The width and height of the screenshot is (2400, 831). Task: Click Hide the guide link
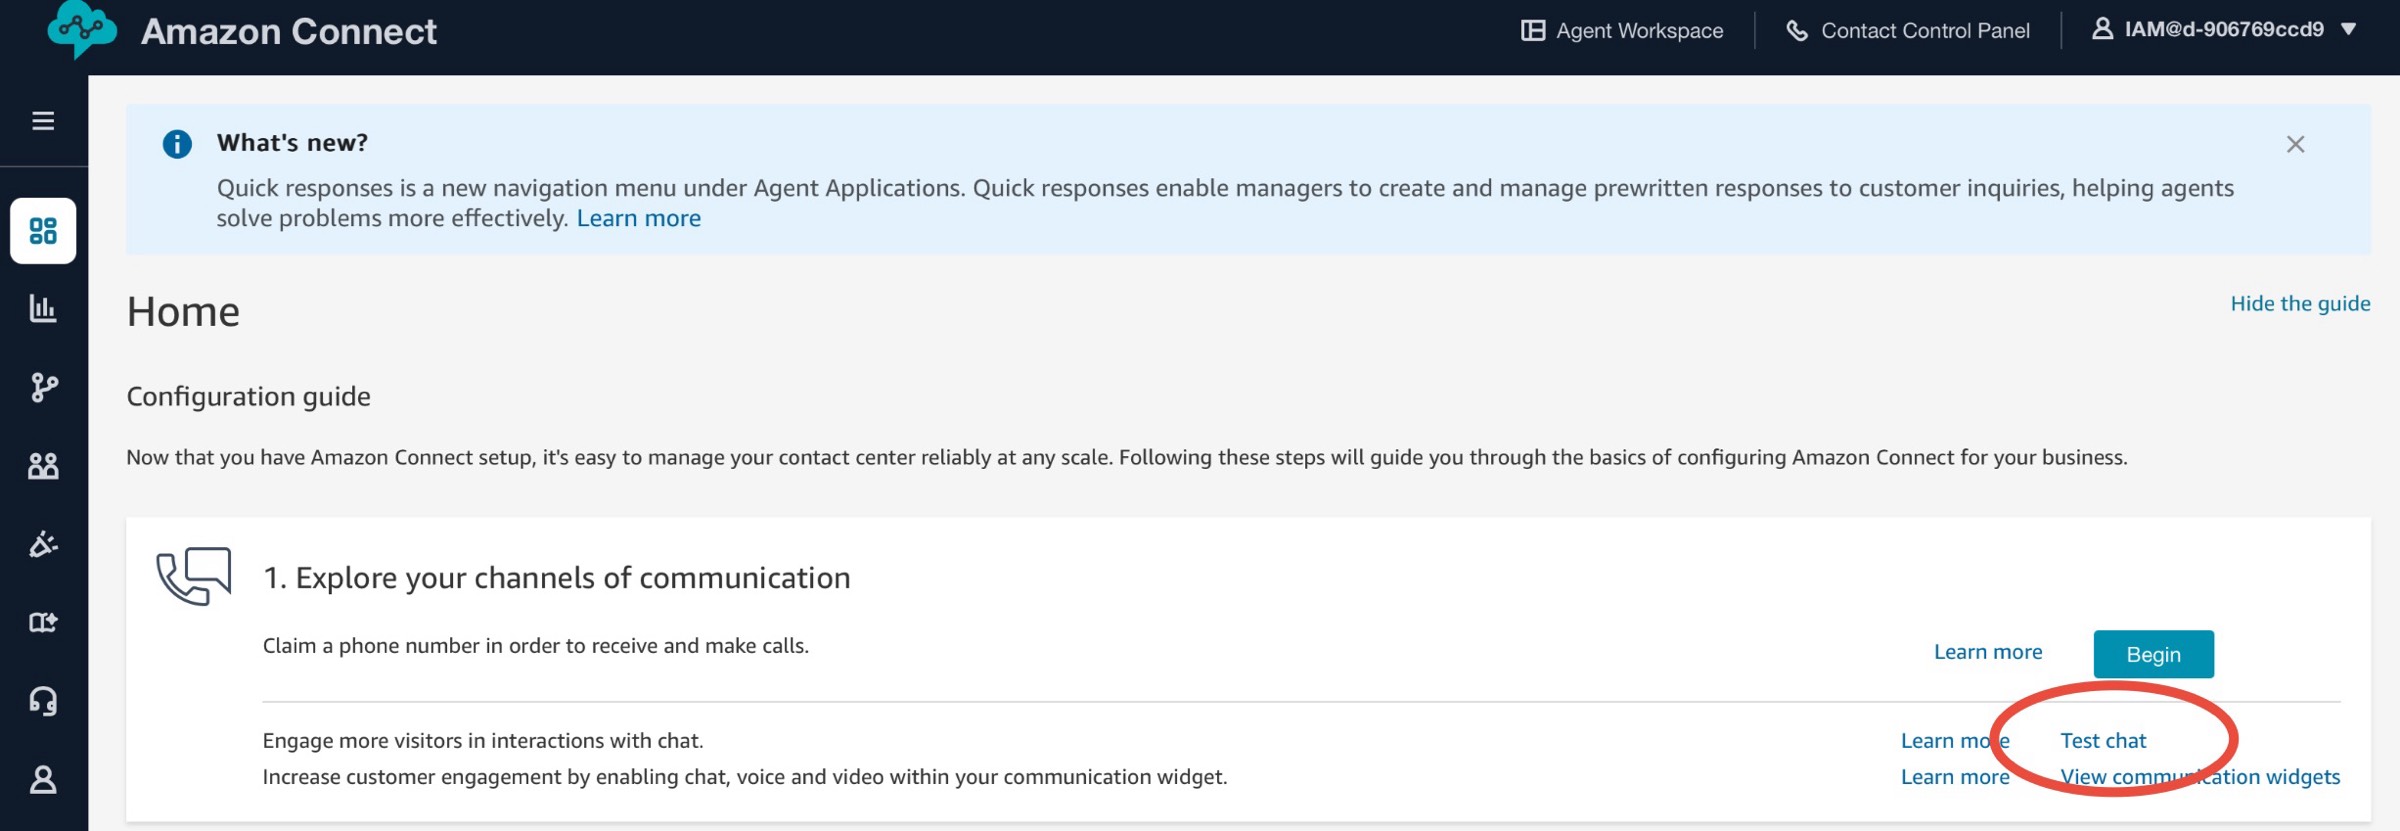pos(2300,303)
